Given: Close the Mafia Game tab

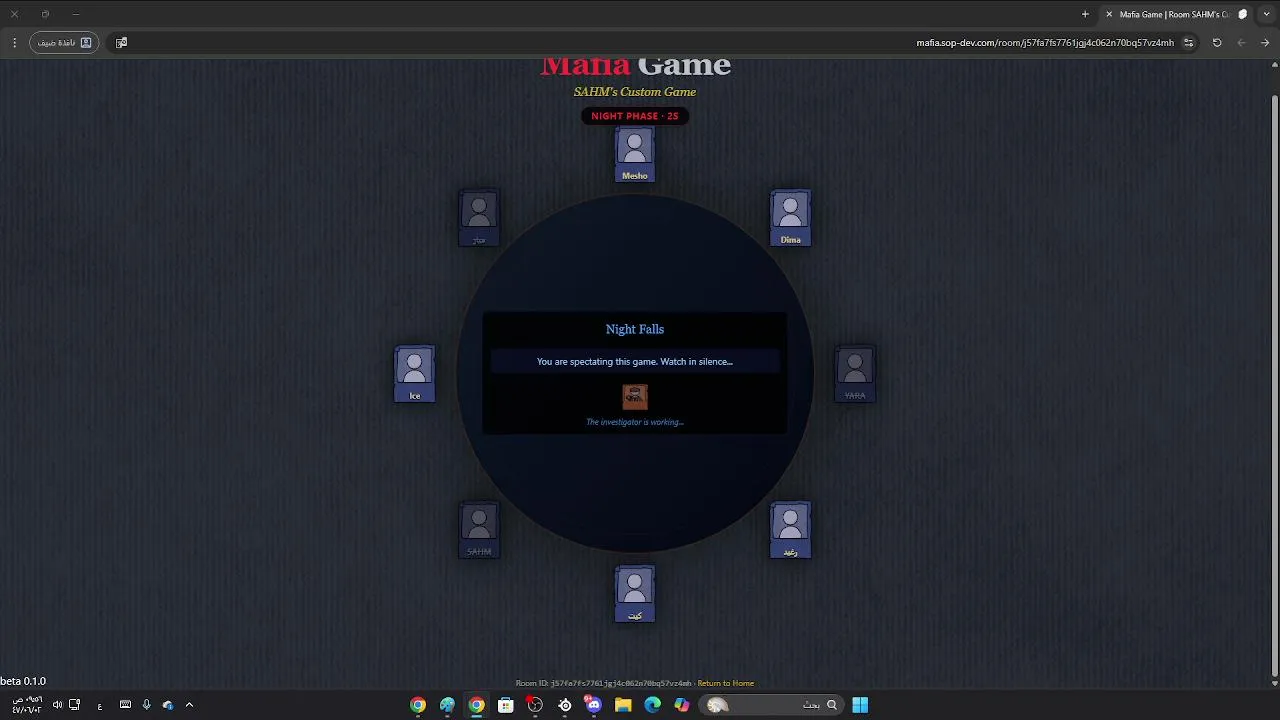Looking at the screenshot, I should point(1109,14).
